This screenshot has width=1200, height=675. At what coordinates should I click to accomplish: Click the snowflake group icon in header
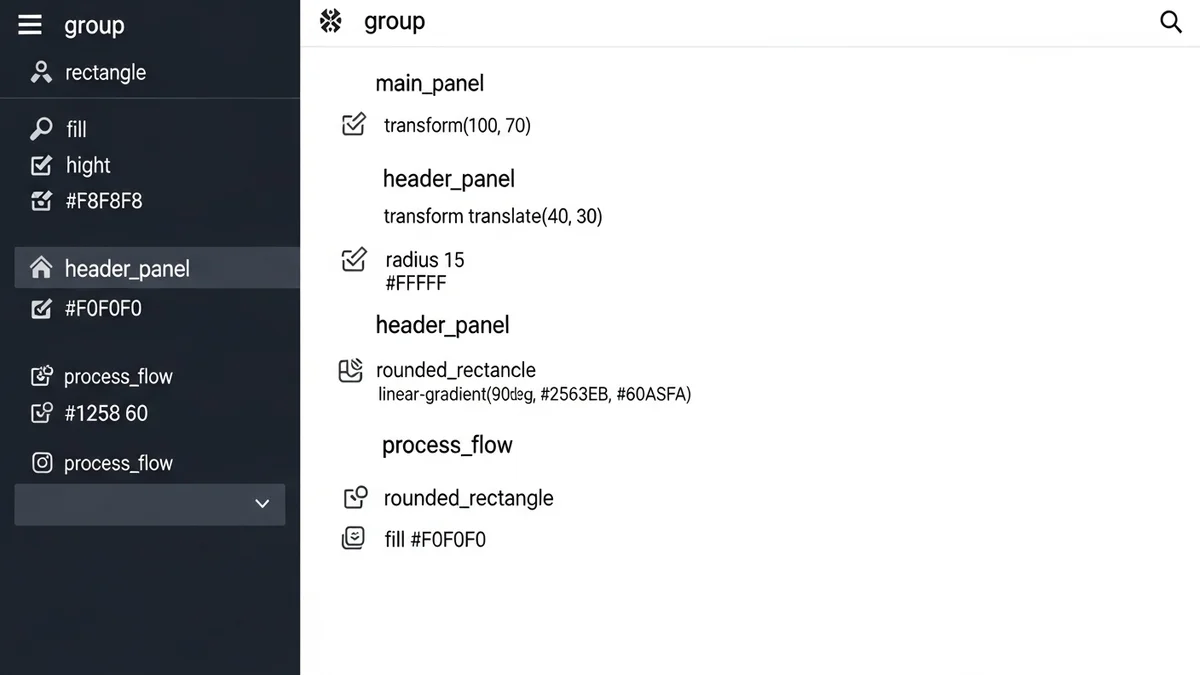click(331, 21)
